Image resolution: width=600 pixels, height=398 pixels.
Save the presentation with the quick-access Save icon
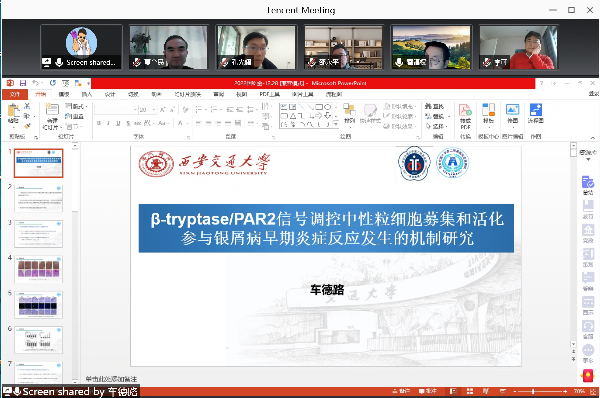point(23,83)
